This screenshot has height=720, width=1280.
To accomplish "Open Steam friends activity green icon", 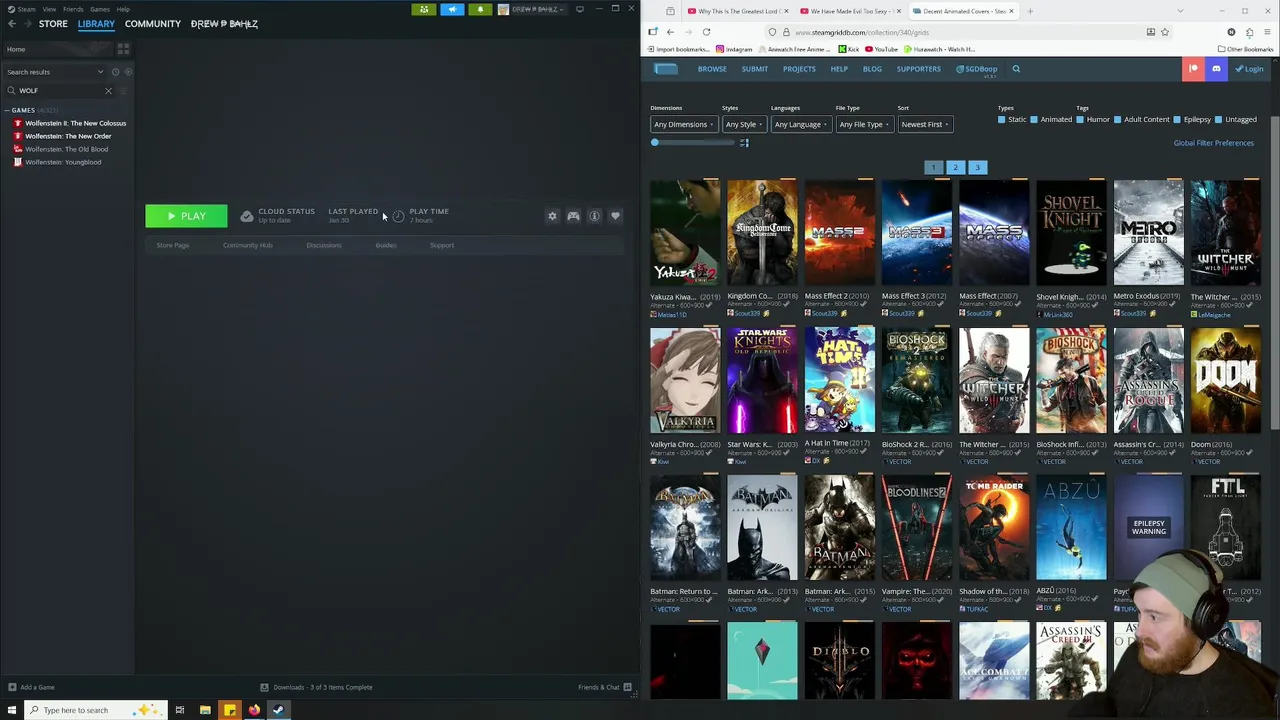I will (424, 9).
